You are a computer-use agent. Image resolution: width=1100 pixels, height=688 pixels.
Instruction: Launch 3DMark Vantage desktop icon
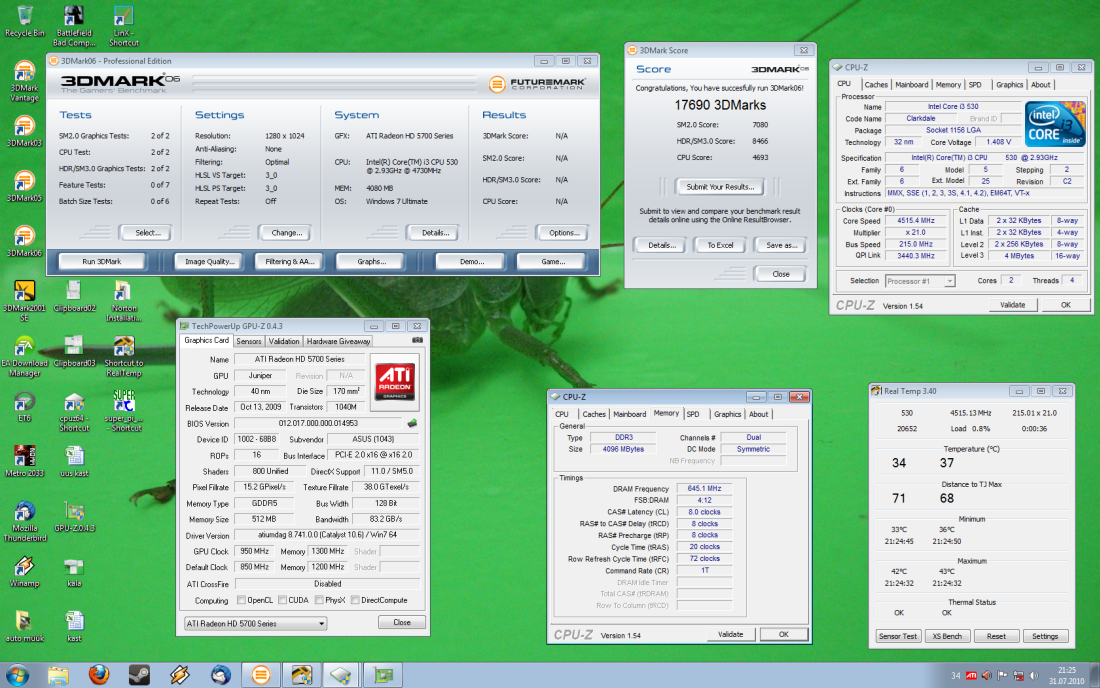point(25,81)
